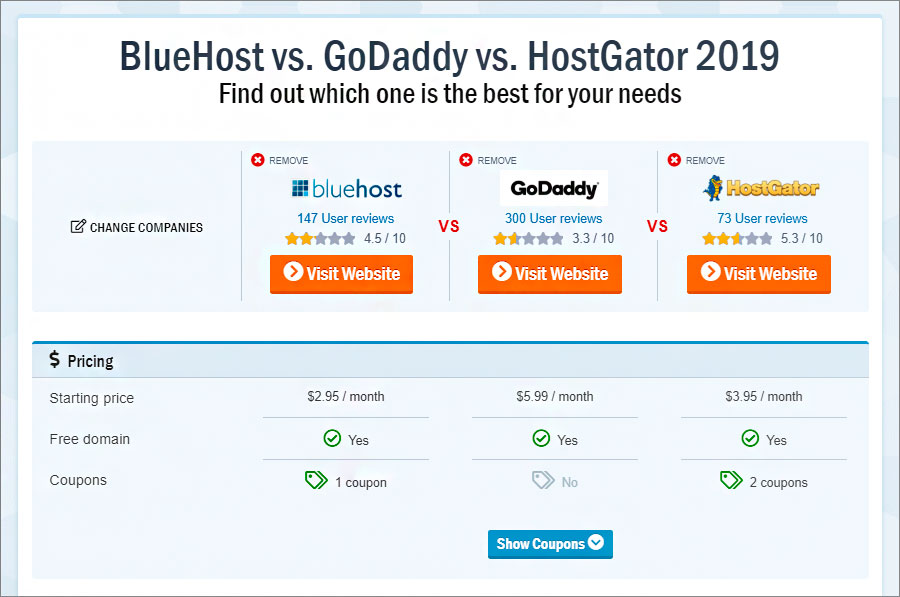Visit Website for HostGator

(759, 274)
